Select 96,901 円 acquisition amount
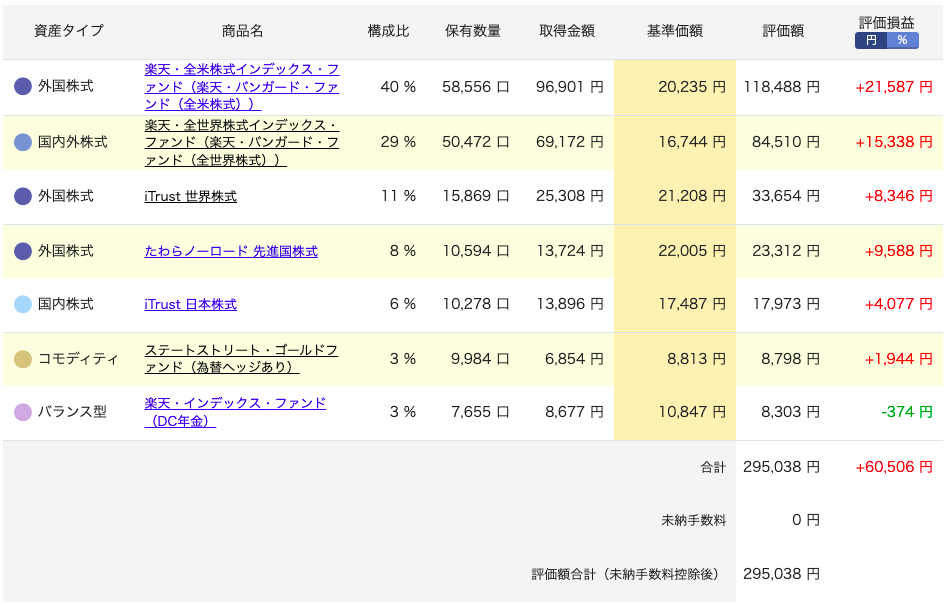The image size is (948, 605). click(x=570, y=87)
